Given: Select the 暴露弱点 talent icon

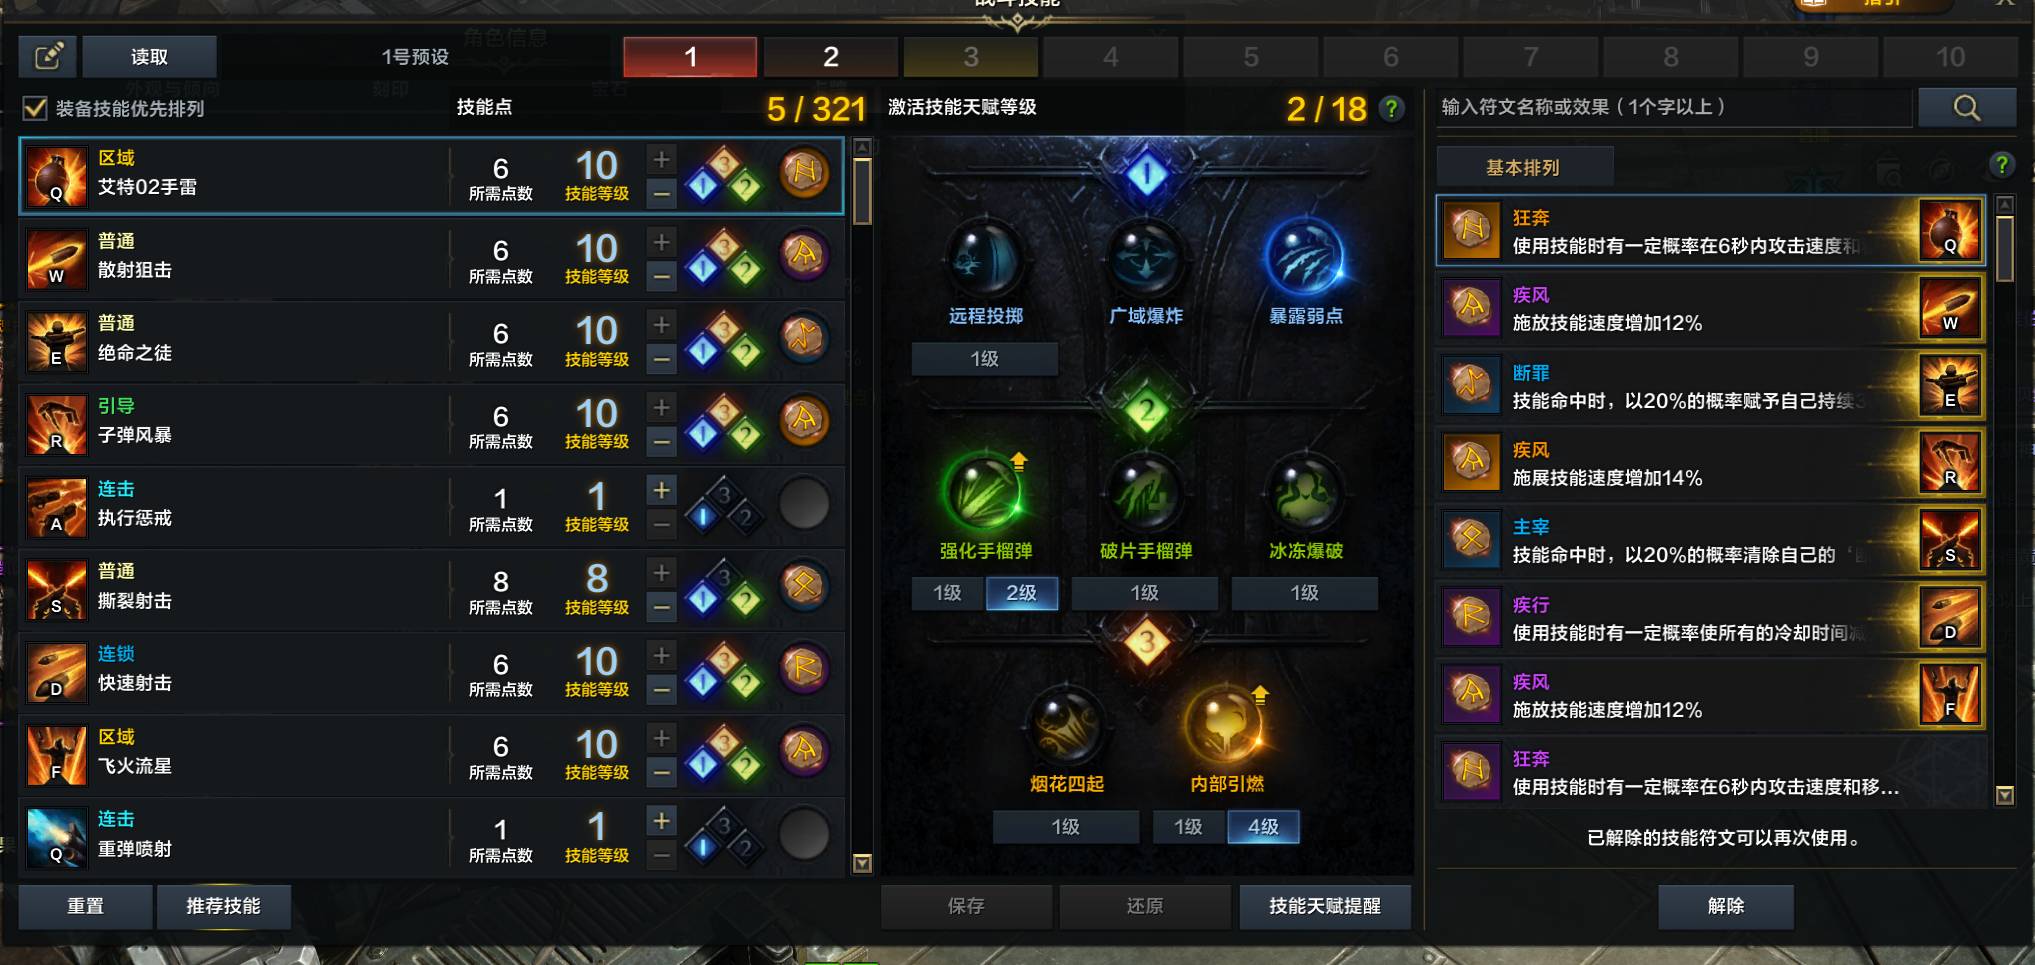Looking at the screenshot, I should [1305, 258].
